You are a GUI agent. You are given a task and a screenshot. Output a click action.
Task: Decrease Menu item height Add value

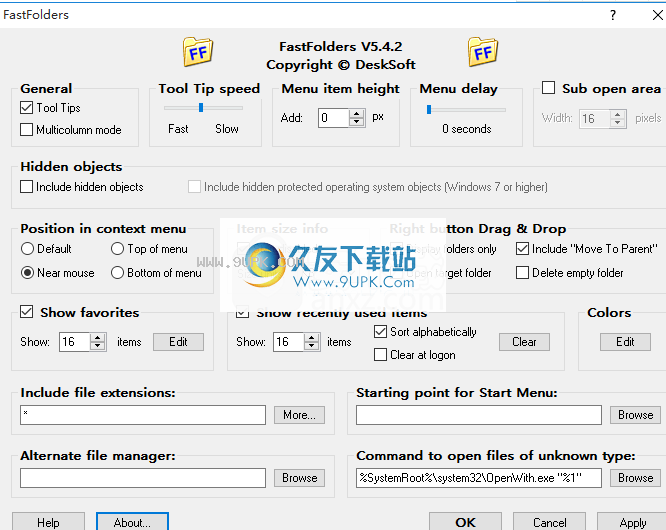pos(357,122)
